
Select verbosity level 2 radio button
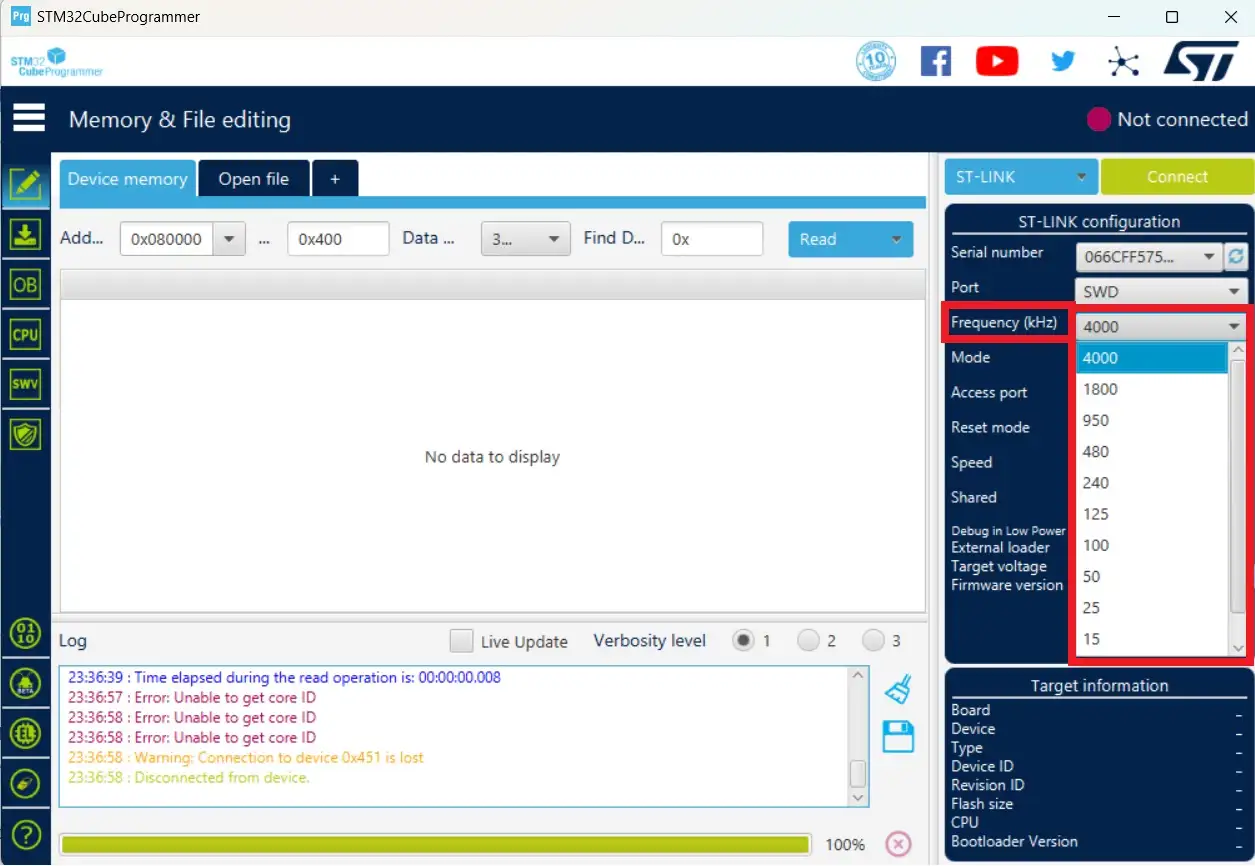[x=809, y=640]
